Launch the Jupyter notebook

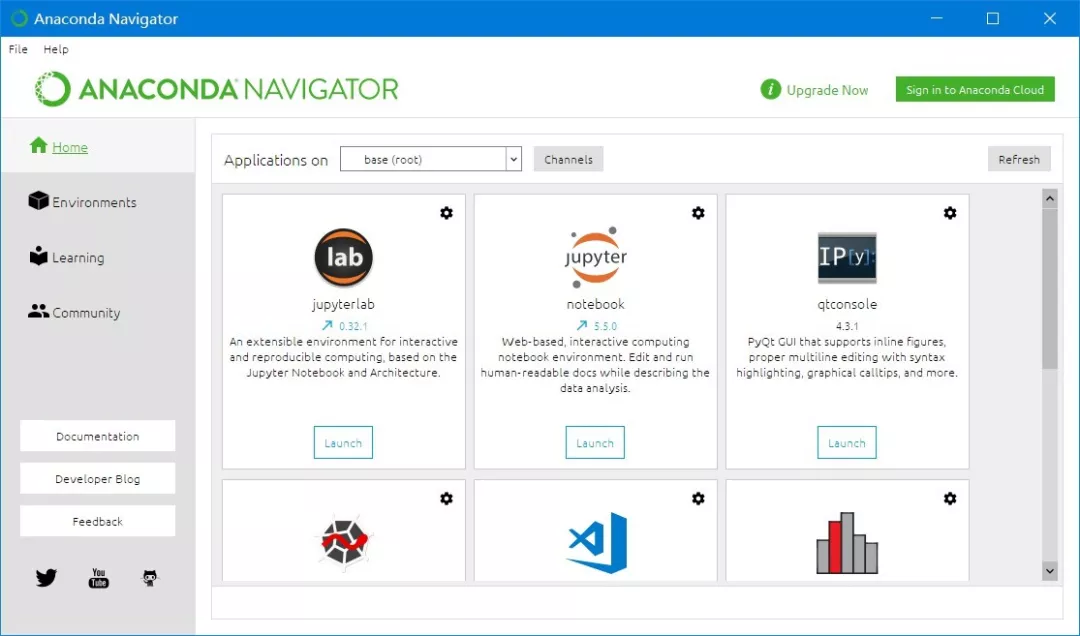pyautogui.click(x=595, y=442)
